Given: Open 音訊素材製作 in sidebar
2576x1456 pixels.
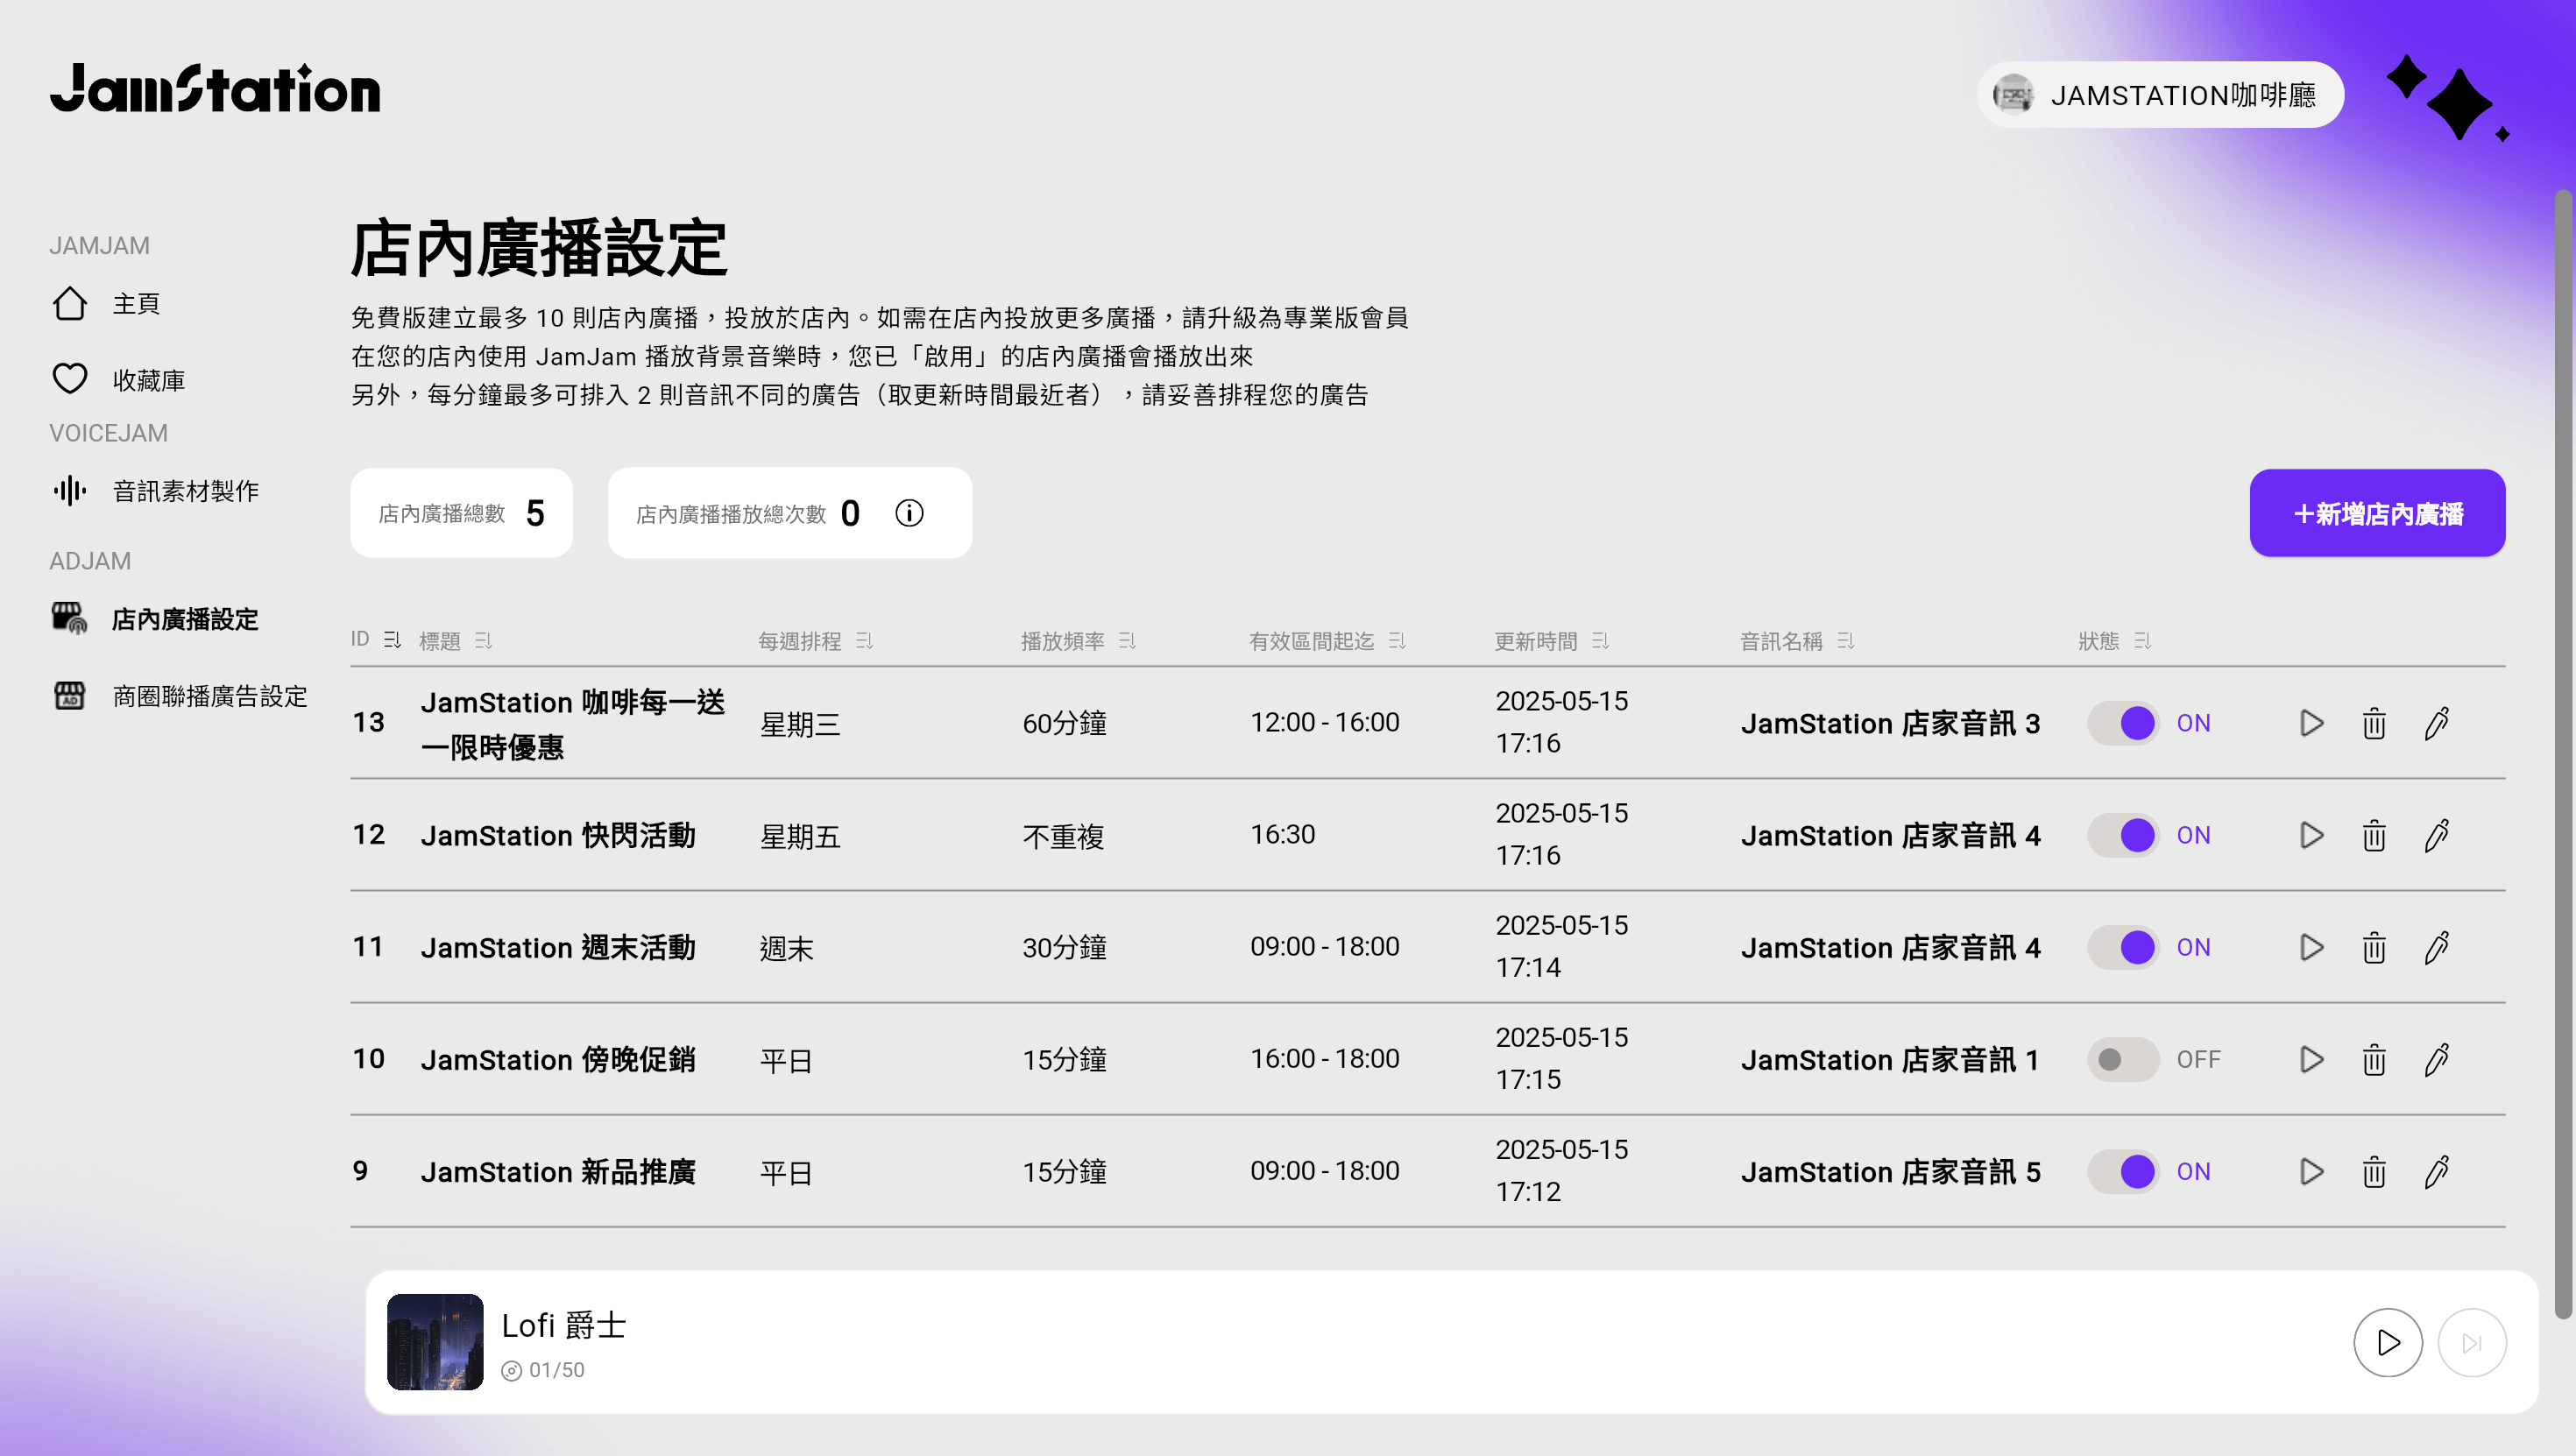Looking at the screenshot, I should 155,491.
